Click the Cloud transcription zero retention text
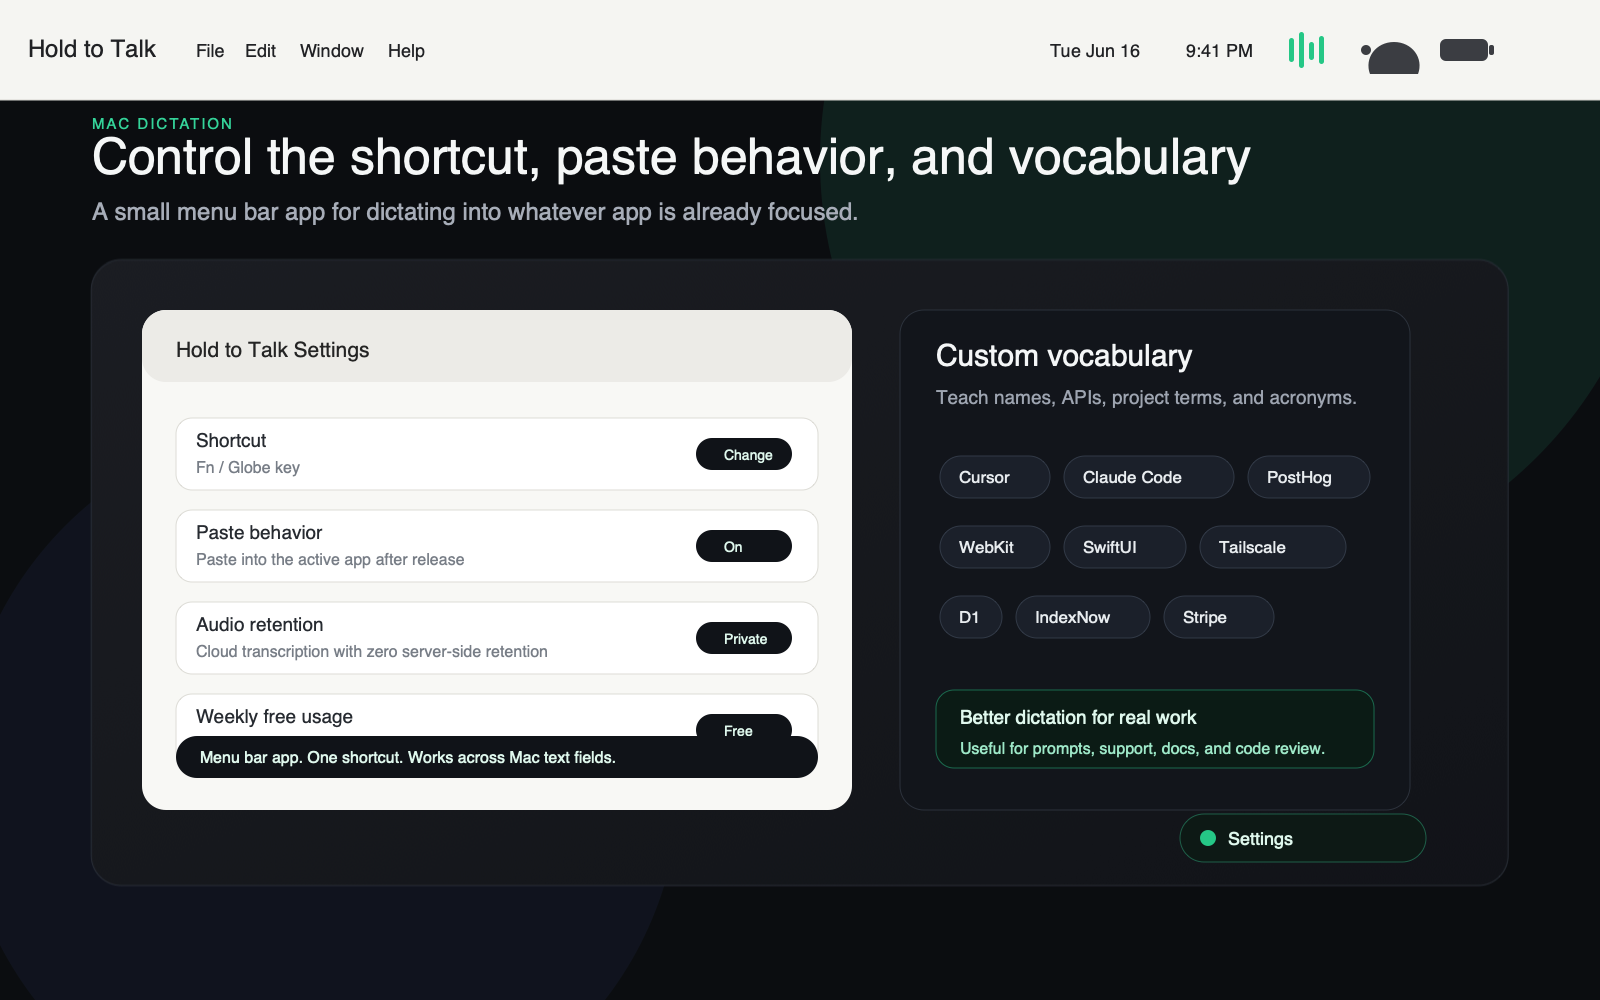The image size is (1600, 1000). click(372, 652)
